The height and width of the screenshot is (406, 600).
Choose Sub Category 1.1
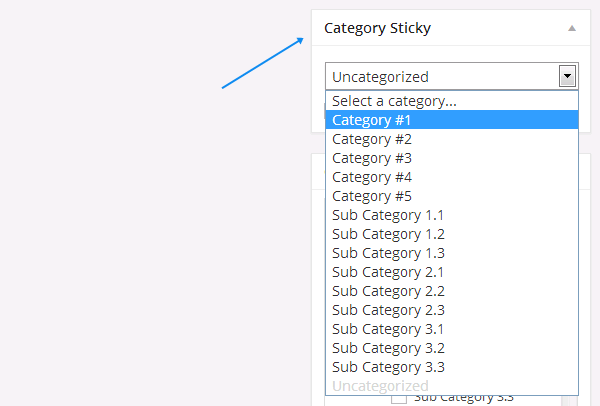pyautogui.click(x=452, y=215)
